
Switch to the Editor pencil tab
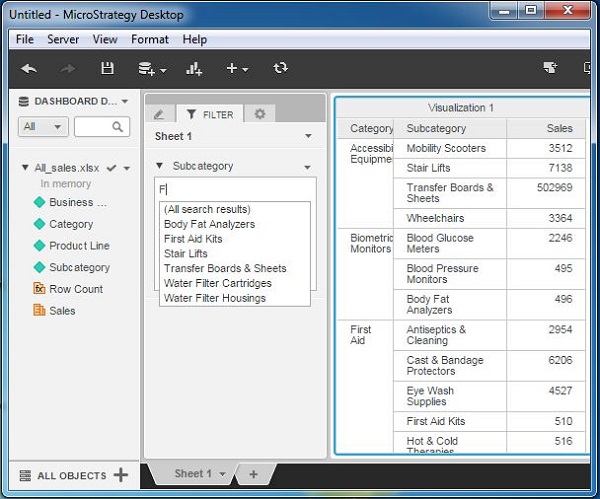(159, 114)
